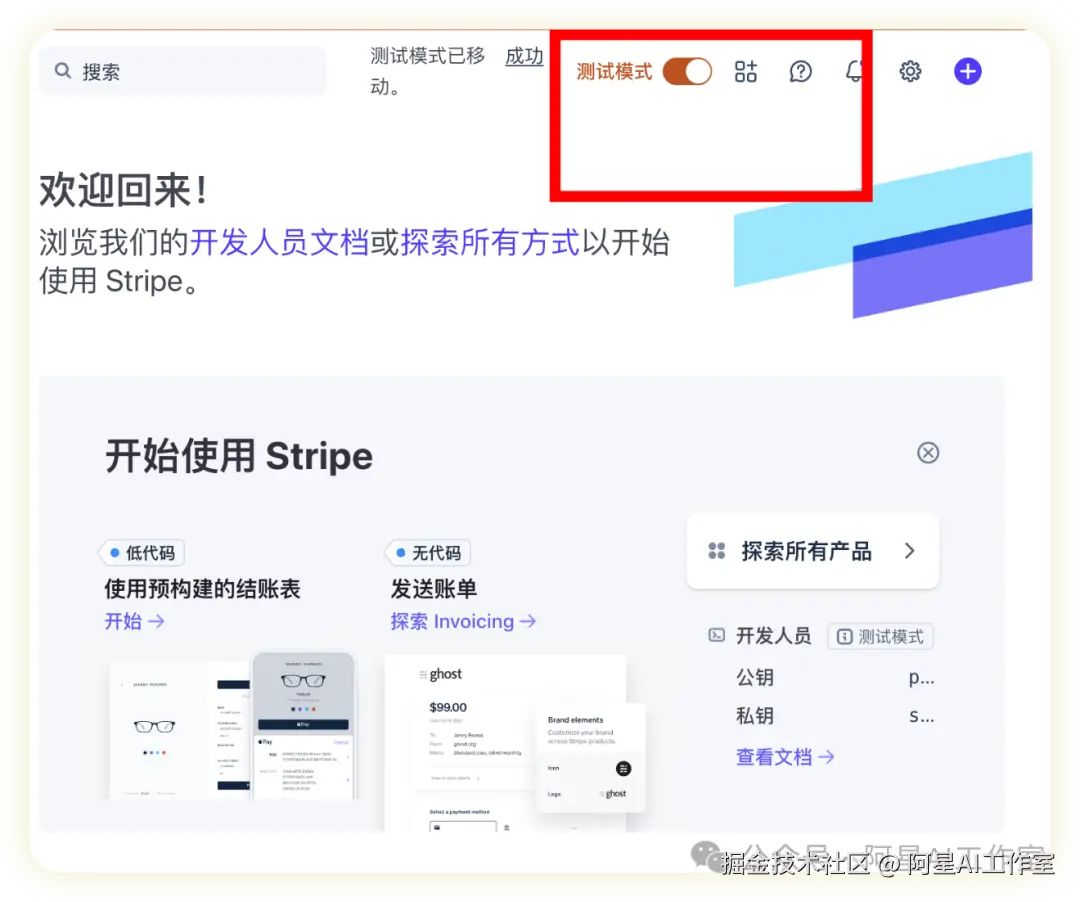
Task: Open the notifications bell icon
Action: pos(856,71)
